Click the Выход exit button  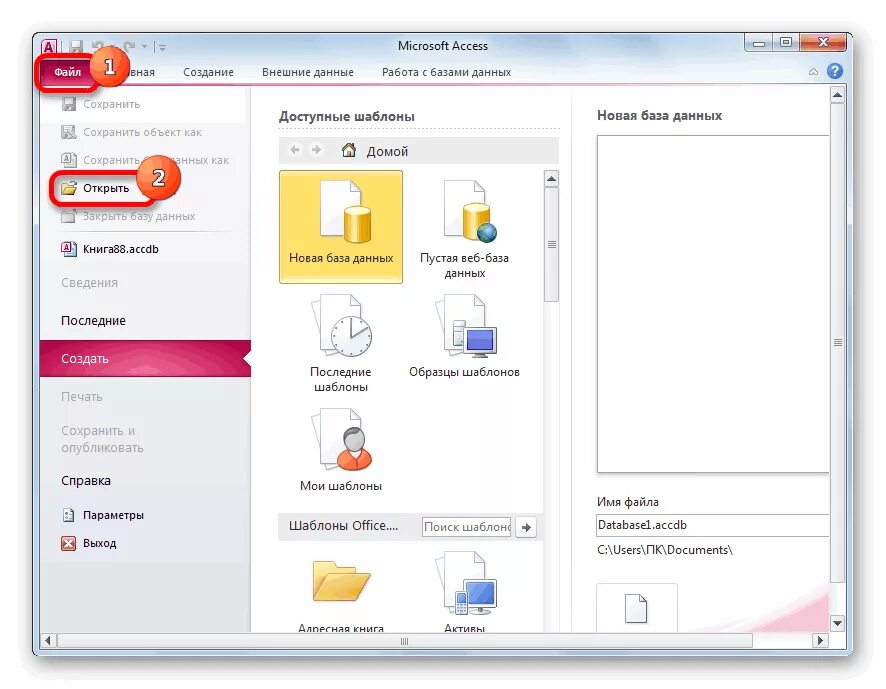tap(99, 544)
